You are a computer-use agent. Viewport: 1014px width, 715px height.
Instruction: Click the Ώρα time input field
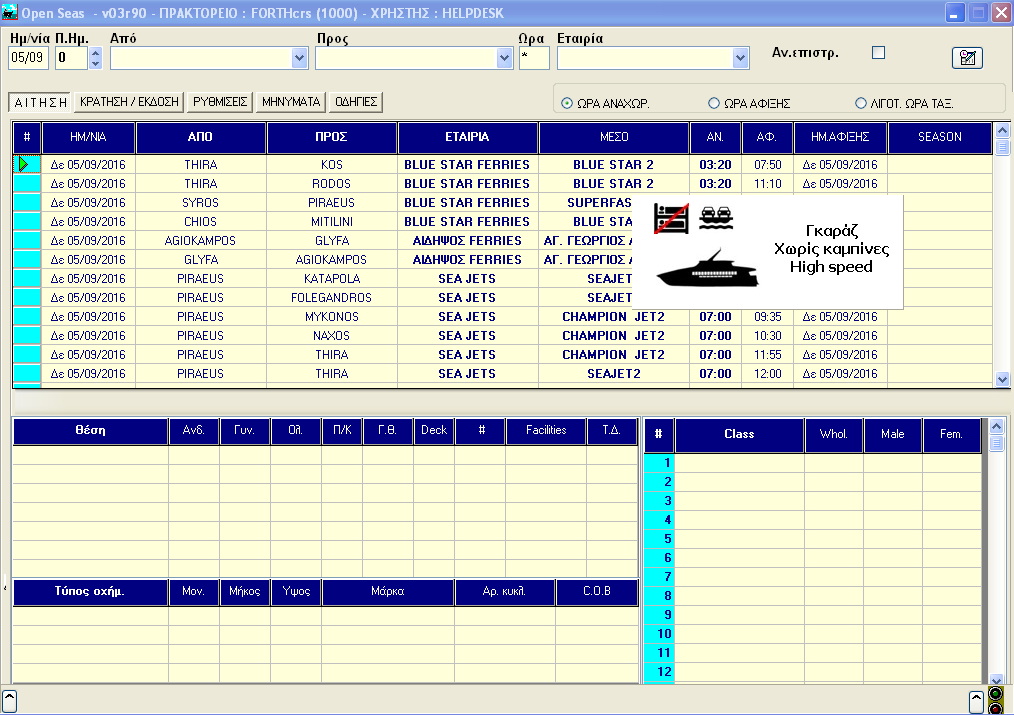coord(534,58)
